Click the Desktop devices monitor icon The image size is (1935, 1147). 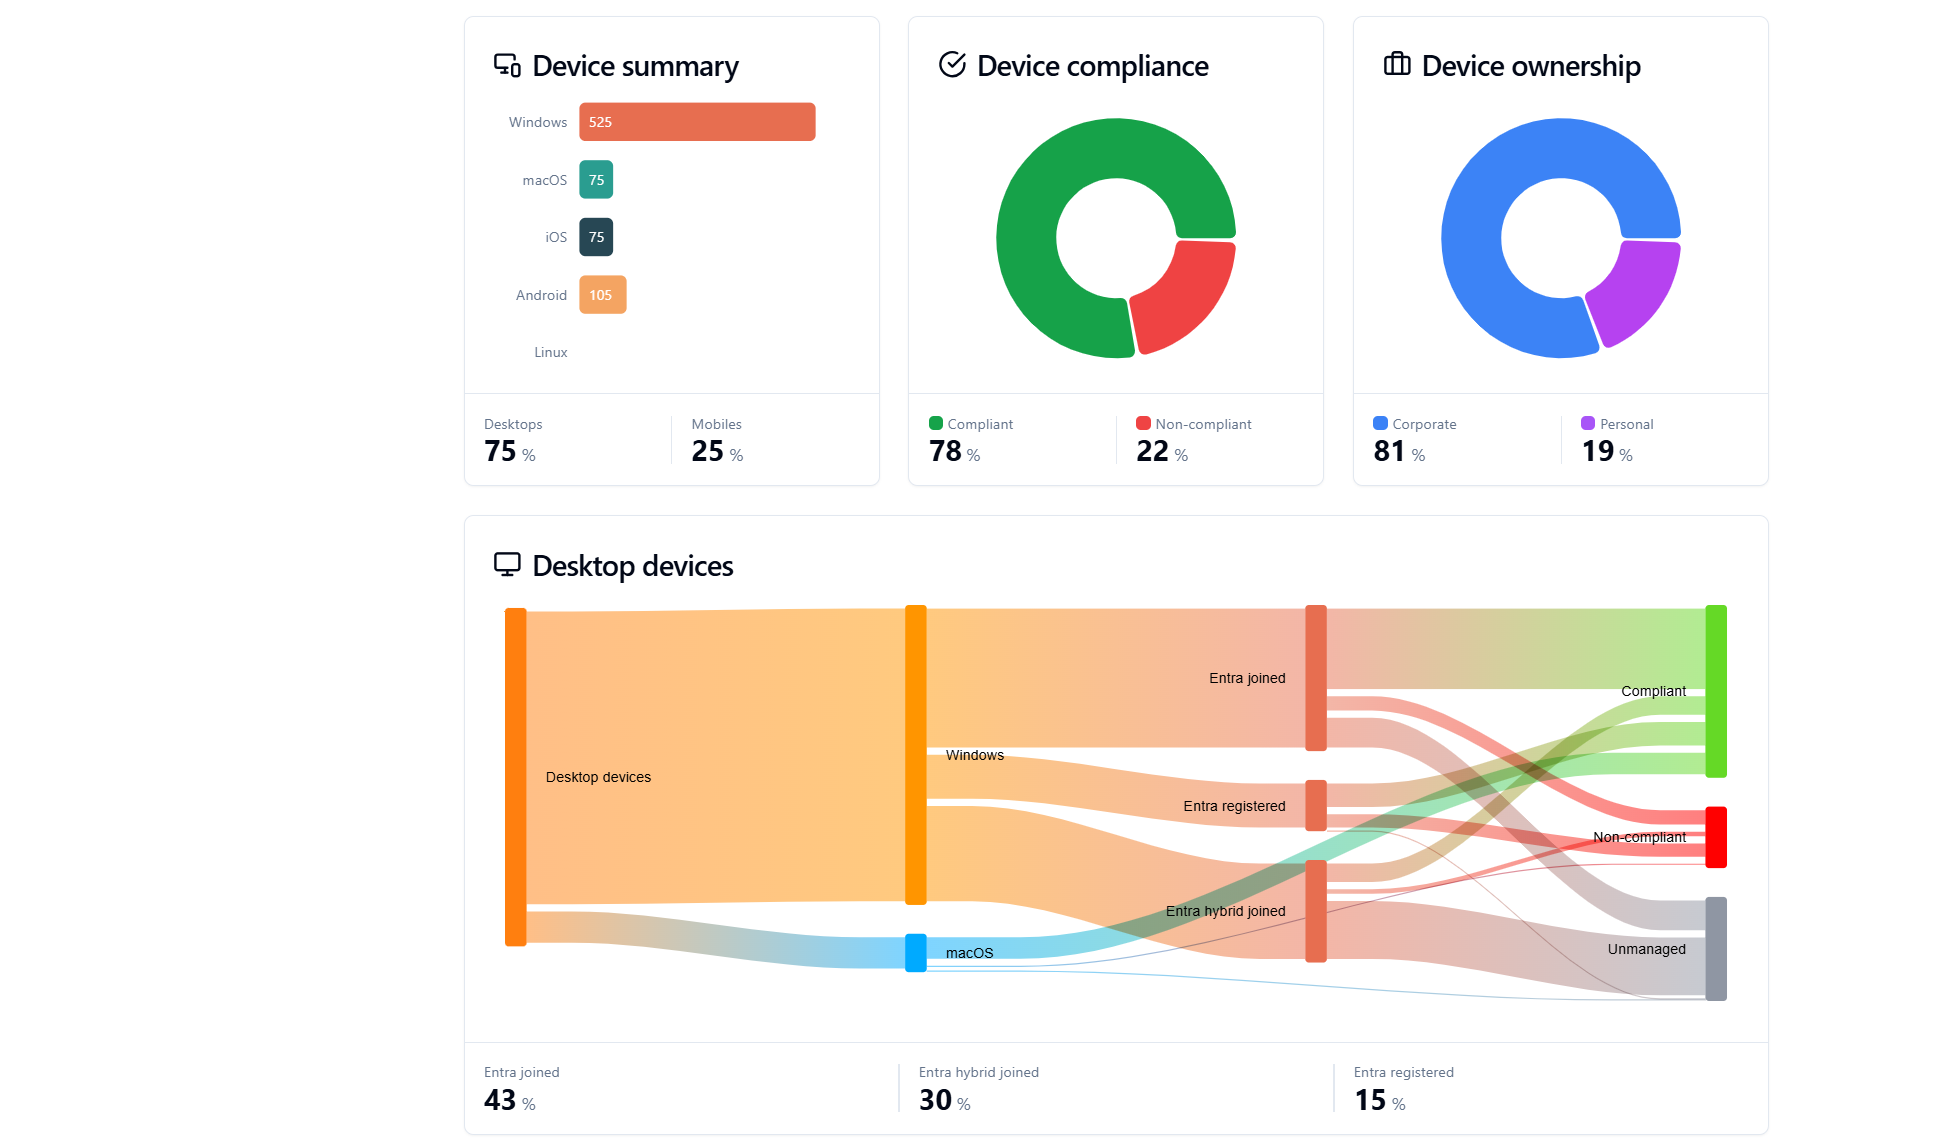(x=507, y=564)
